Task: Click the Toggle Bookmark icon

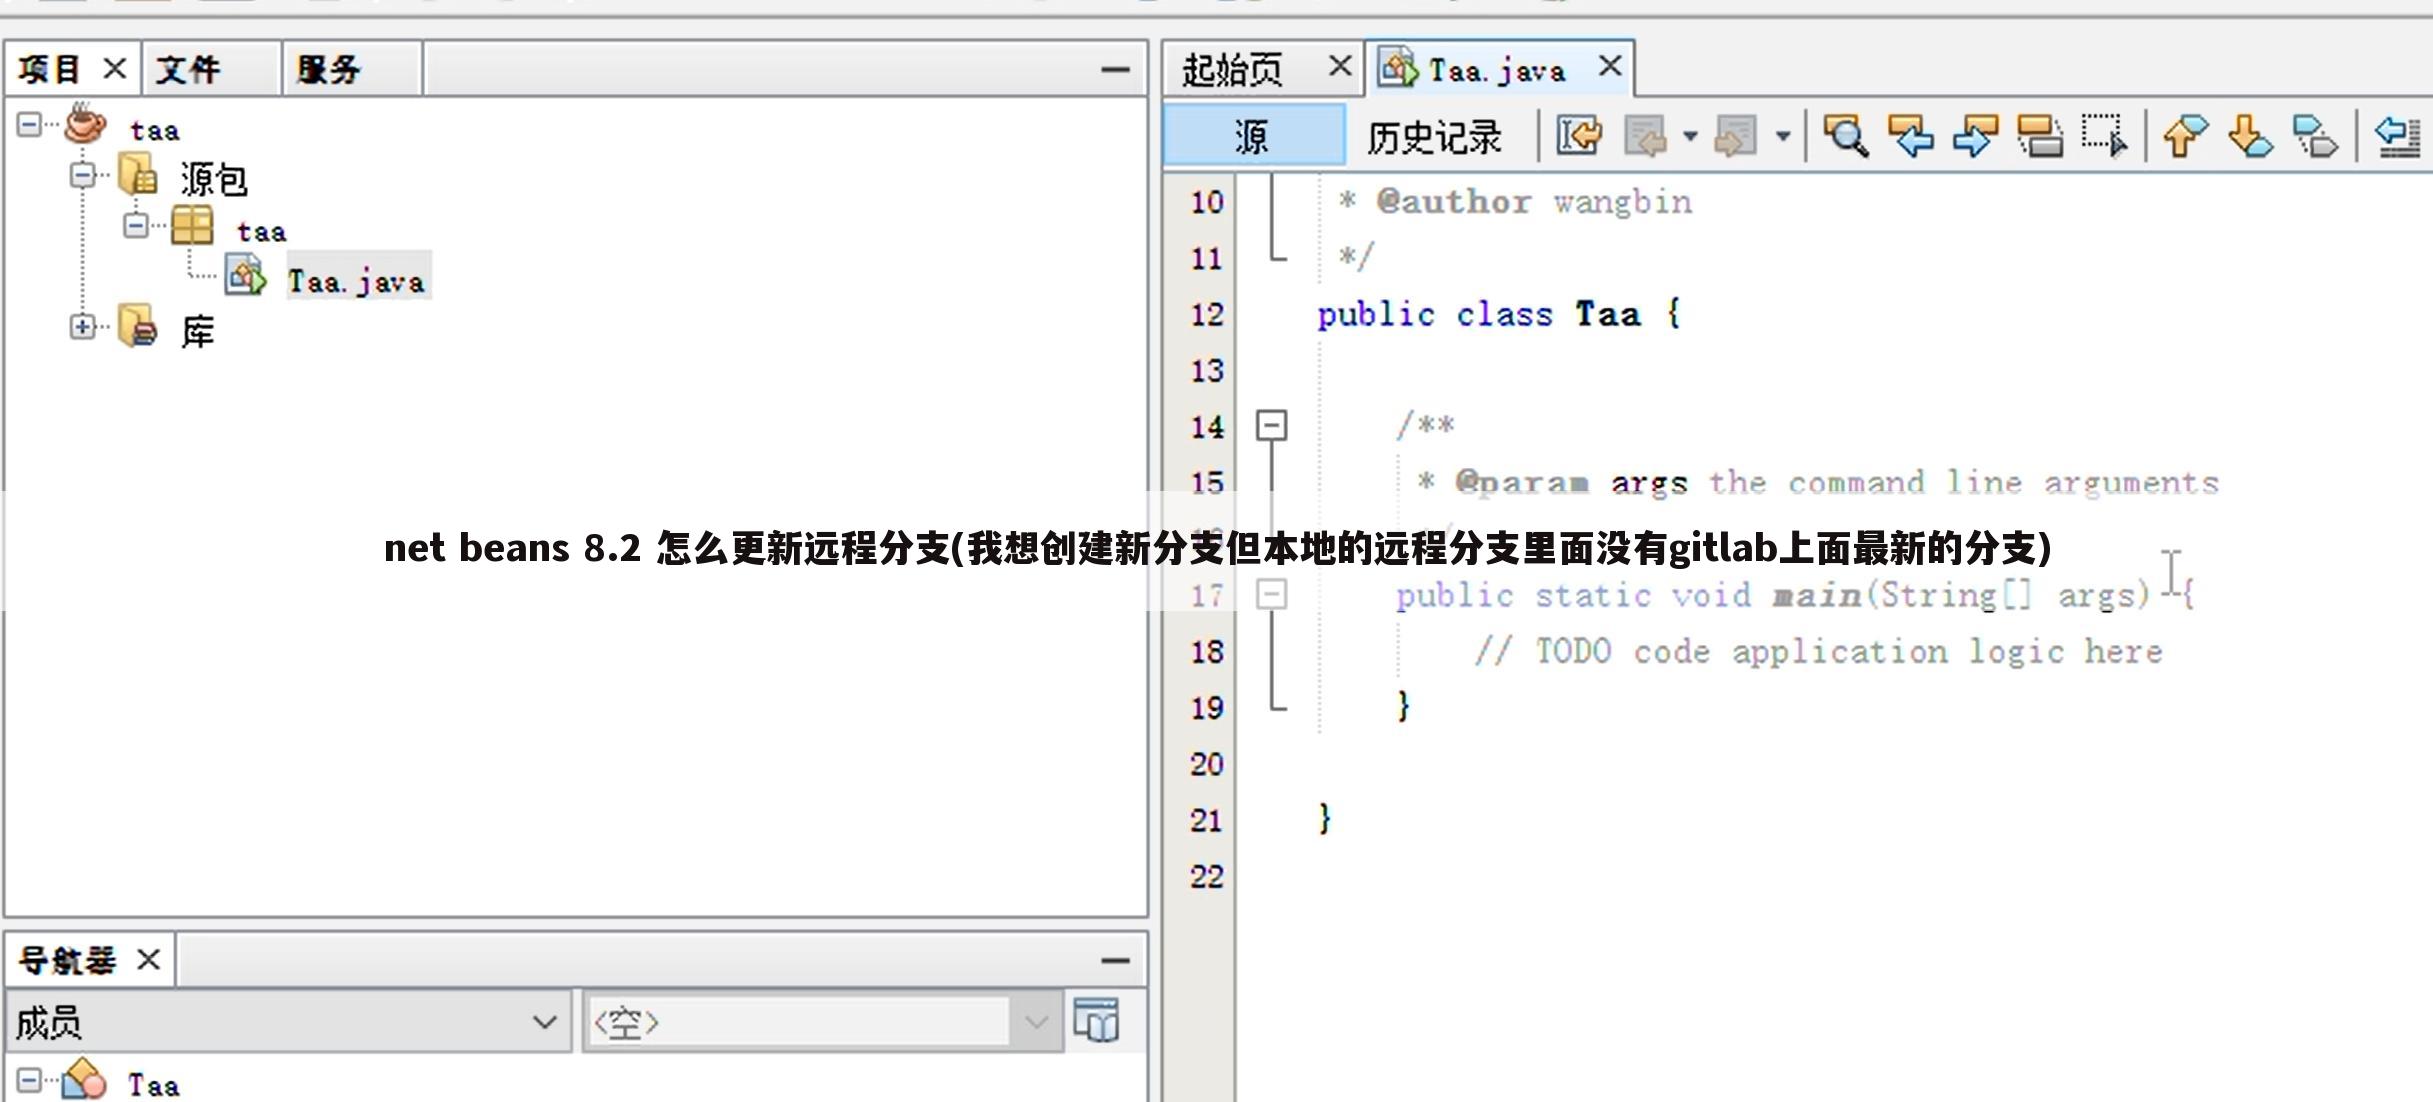Action: [2315, 136]
